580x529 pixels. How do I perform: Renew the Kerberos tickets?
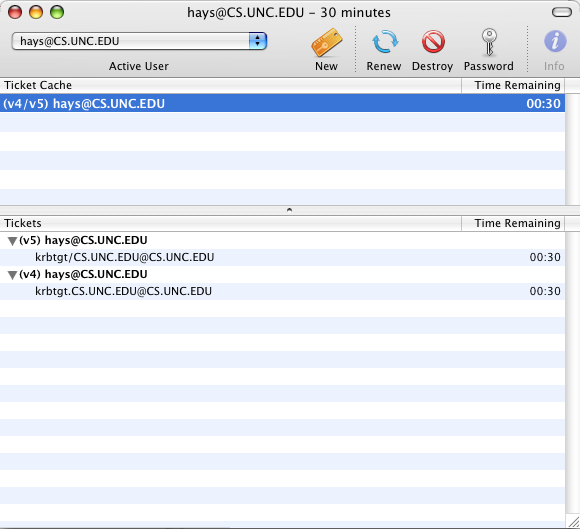click(384, 42)
